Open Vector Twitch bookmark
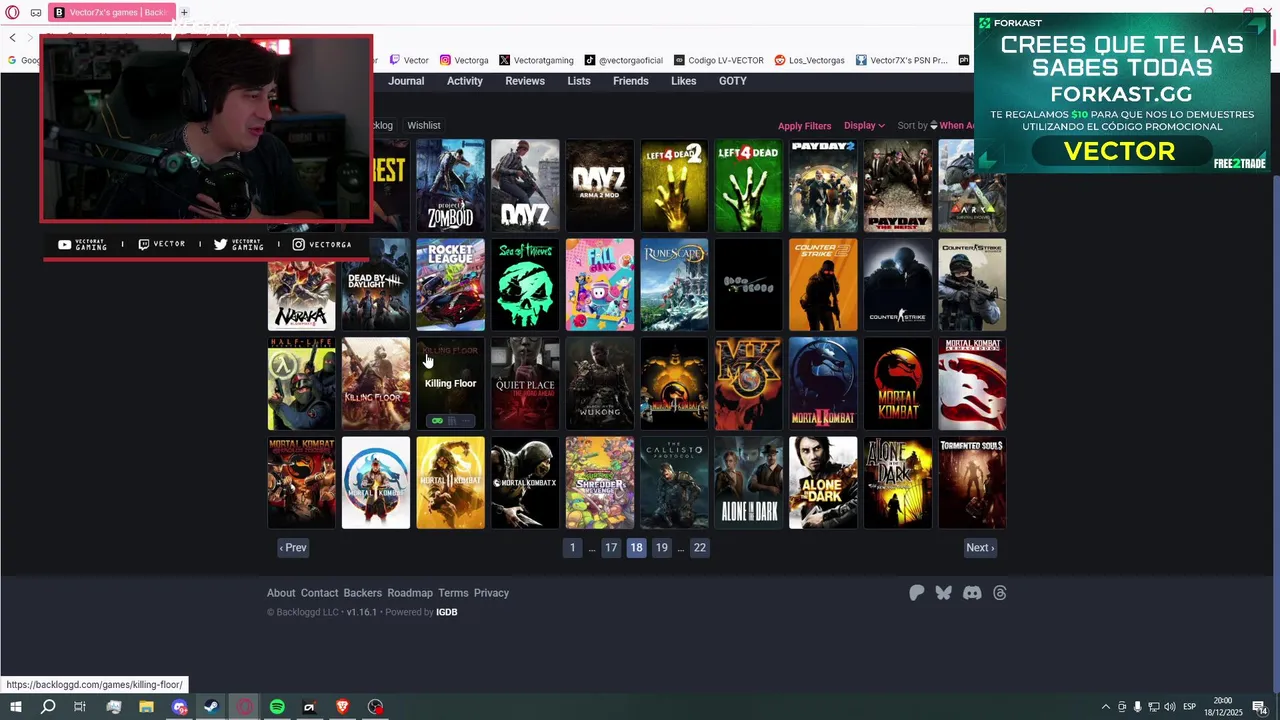The width and height of the screenshot is (1280, 720). tap(409, 60)
